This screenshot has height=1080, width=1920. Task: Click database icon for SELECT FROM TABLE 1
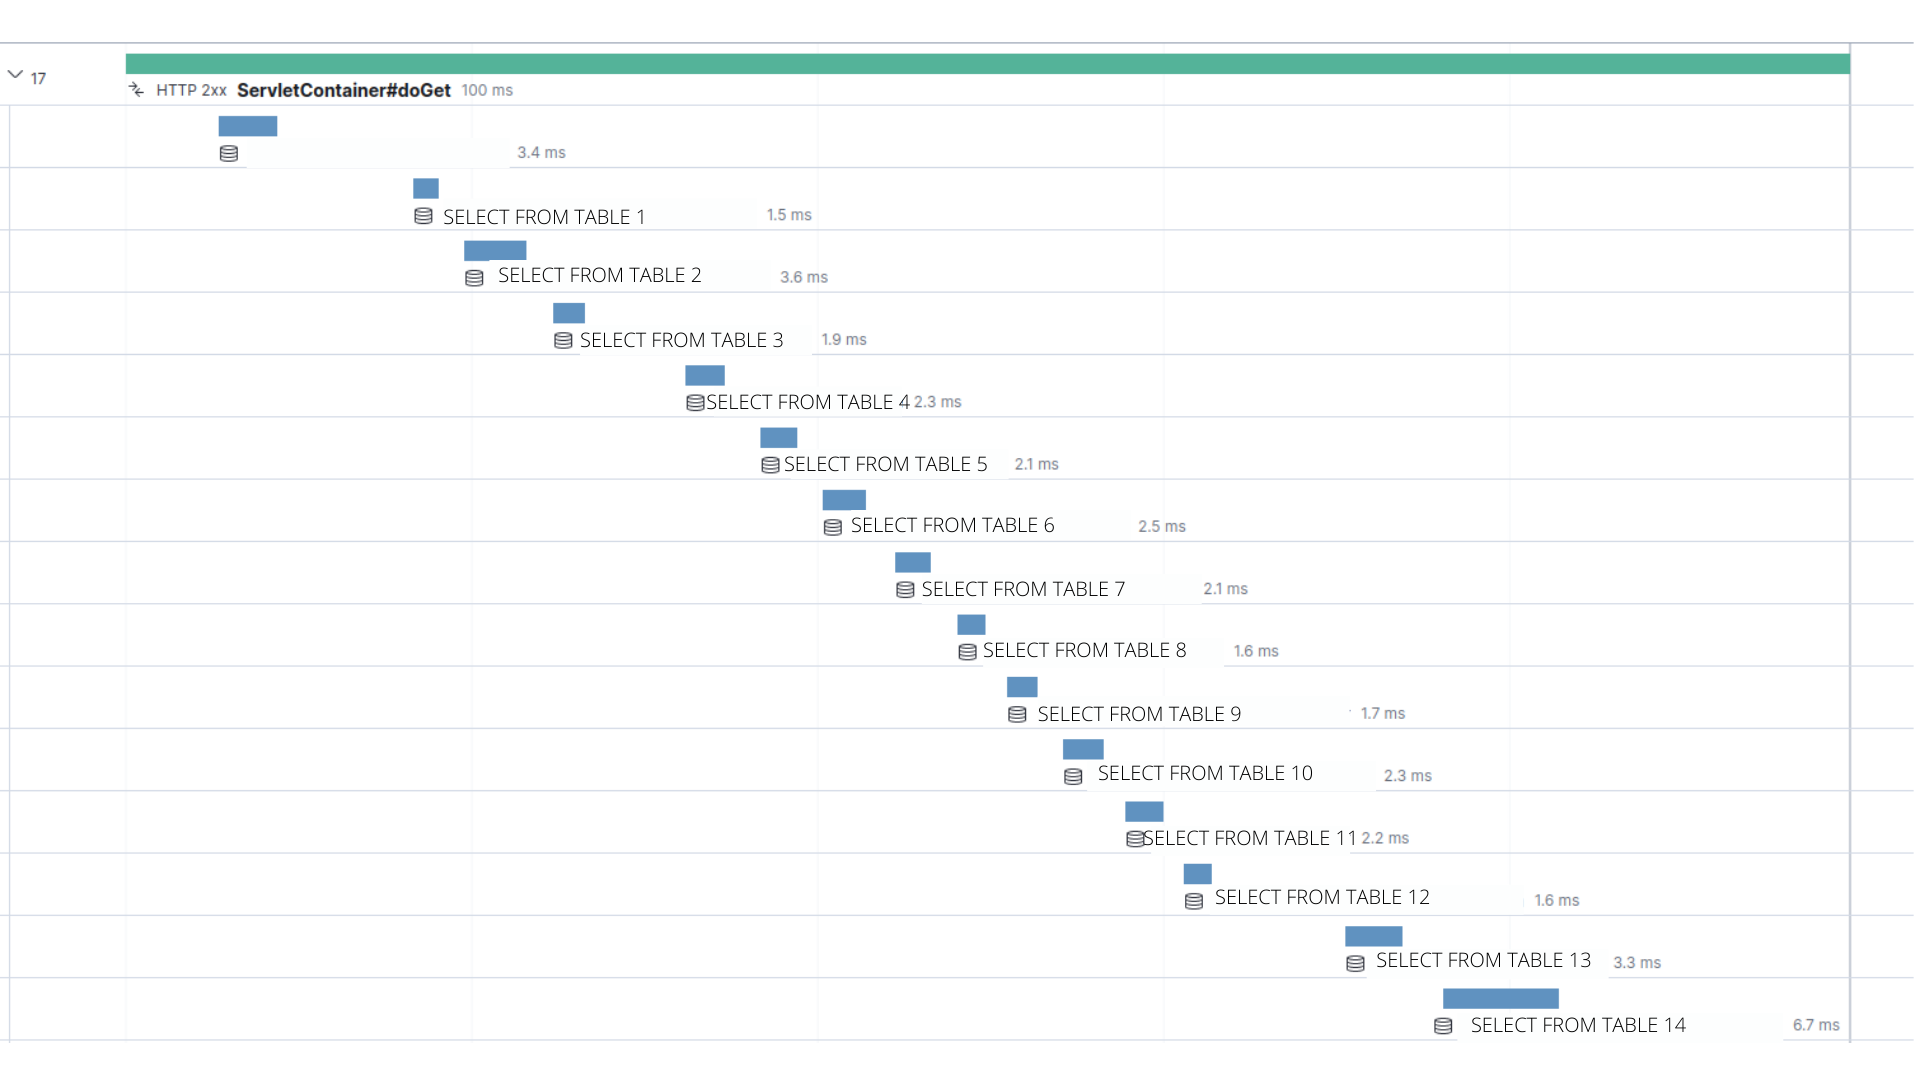(423, 216)
